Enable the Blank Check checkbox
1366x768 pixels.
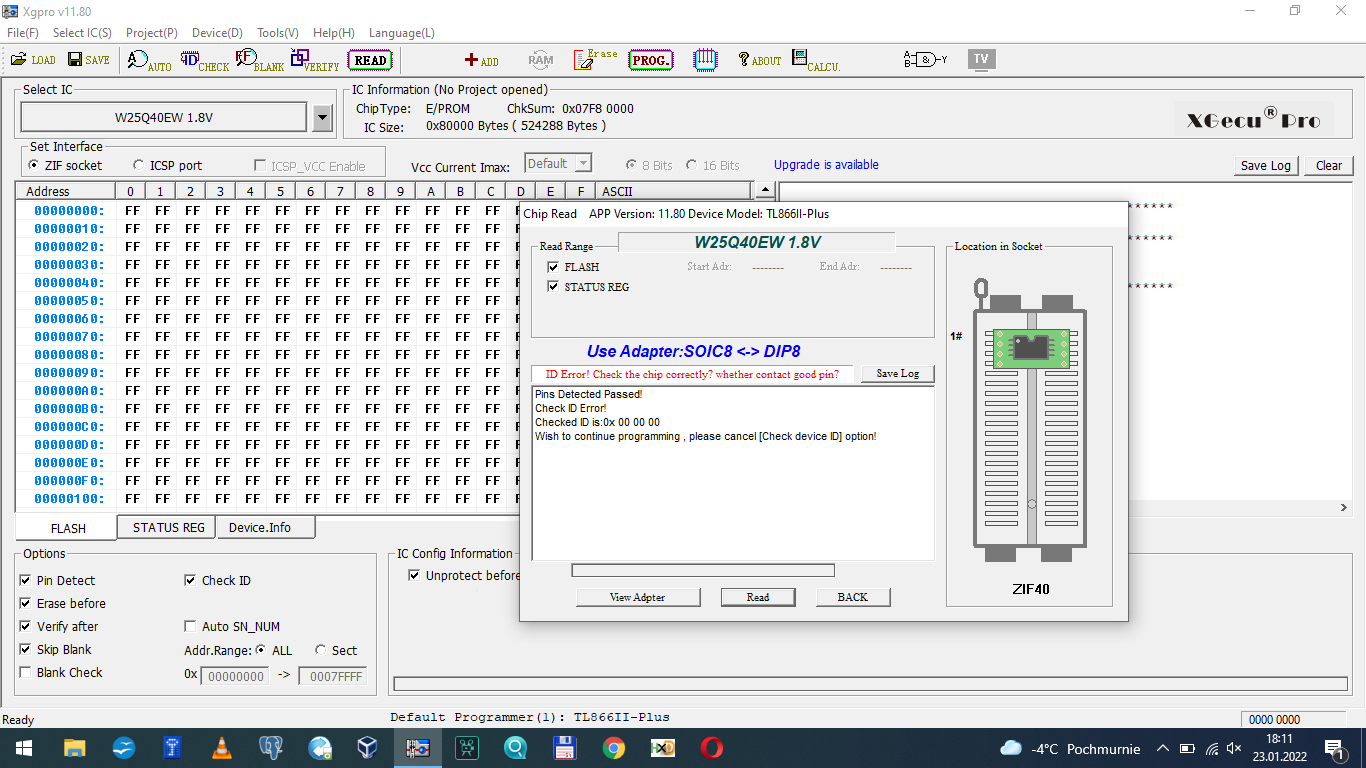click(25, 672)
